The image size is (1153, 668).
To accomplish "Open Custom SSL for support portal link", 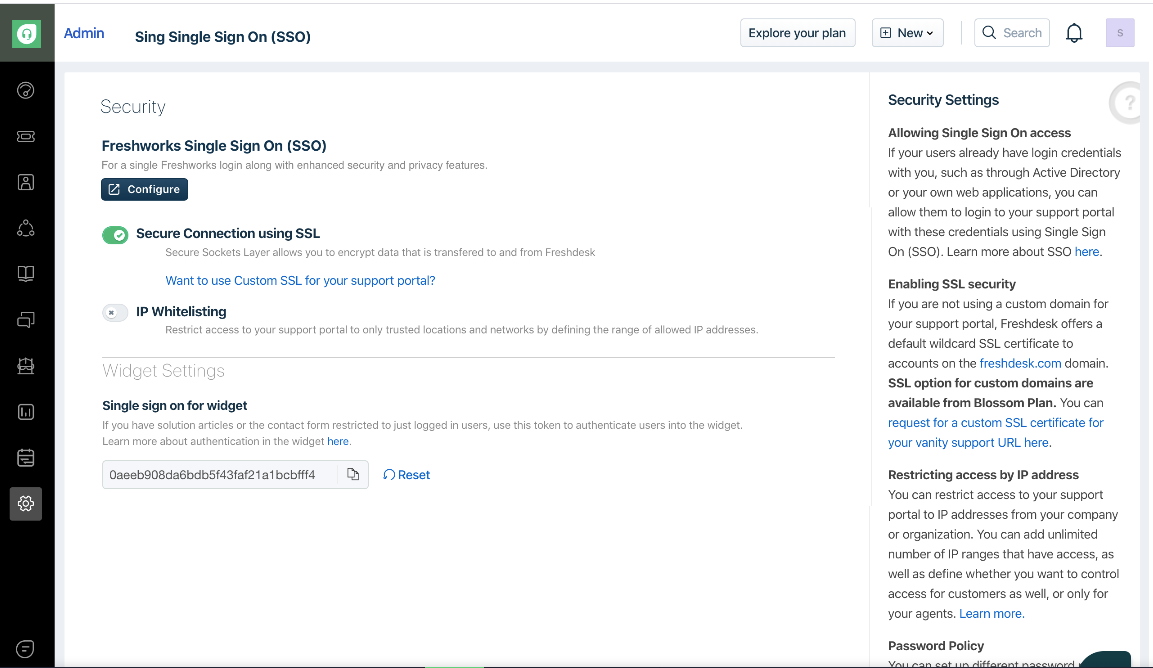I will coord(300,280).
